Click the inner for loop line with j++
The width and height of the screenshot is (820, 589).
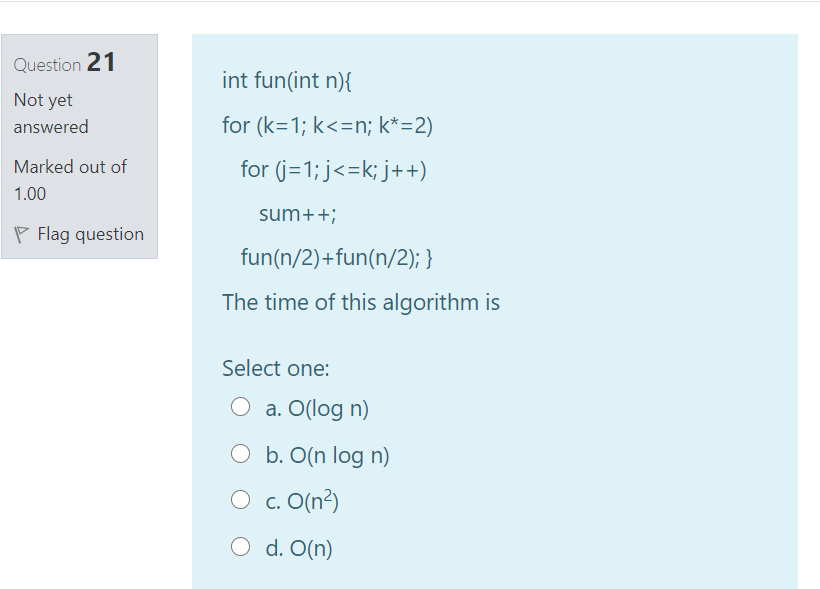point(334,170)
